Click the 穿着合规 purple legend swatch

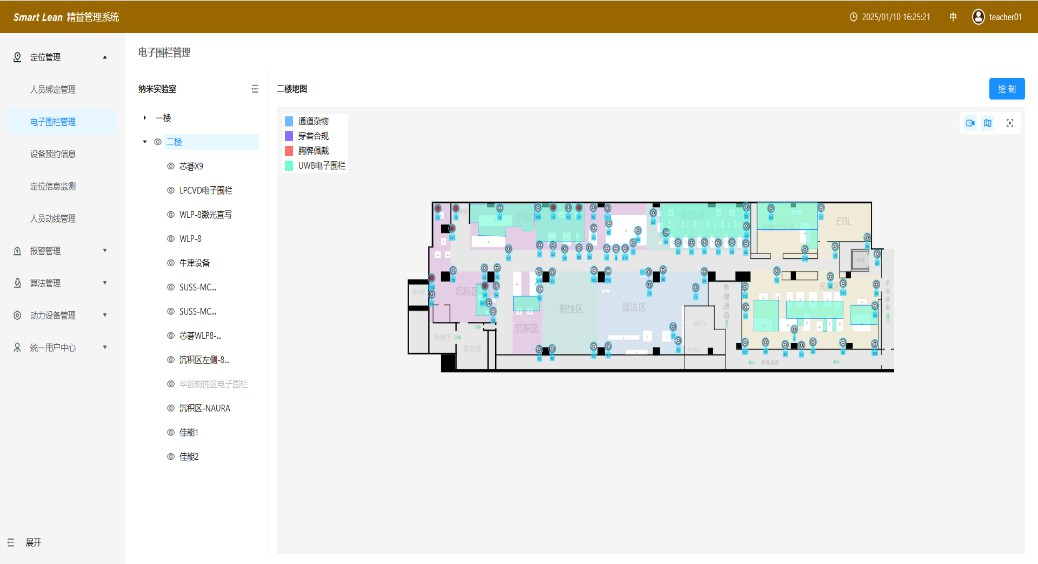tap(289, 136)
